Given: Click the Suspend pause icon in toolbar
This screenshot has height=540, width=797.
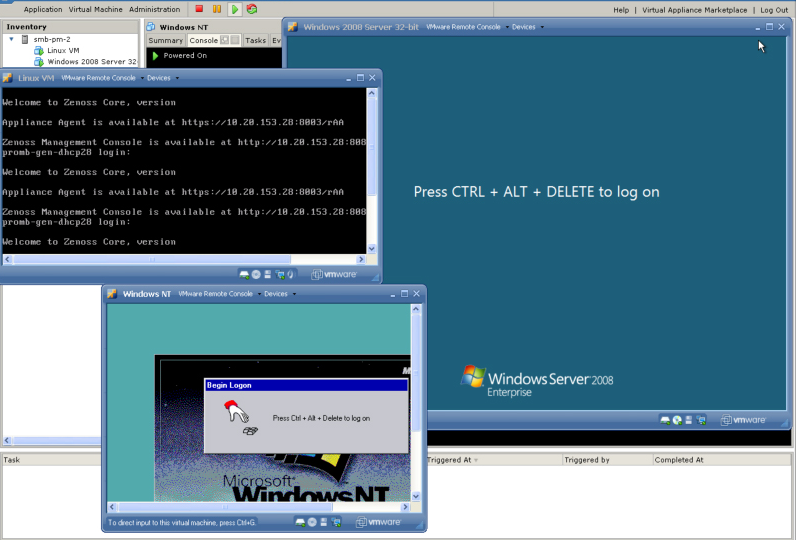Looking at the screenshot, I should coord(217,9).
